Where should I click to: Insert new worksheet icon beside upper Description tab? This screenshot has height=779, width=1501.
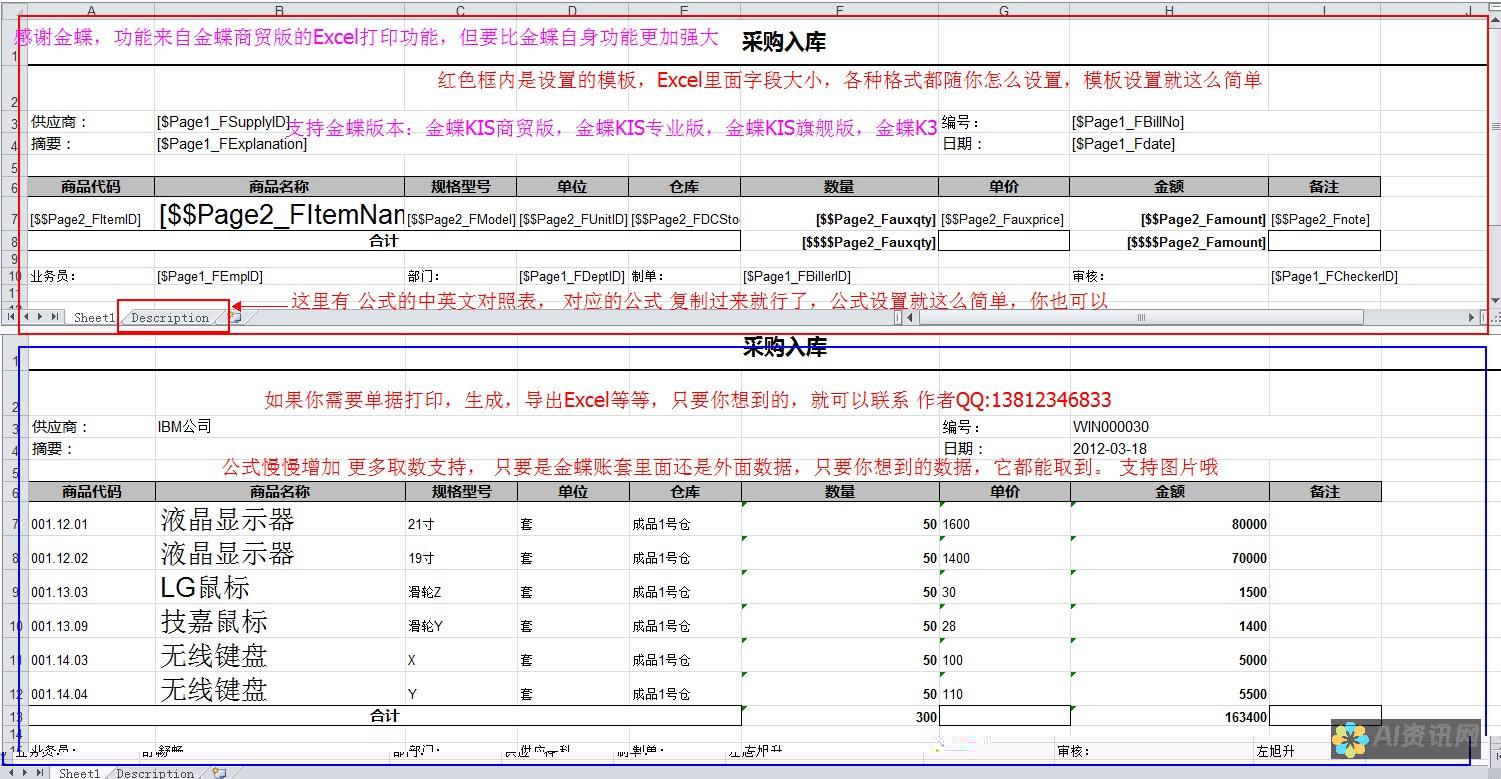point(235,317)
